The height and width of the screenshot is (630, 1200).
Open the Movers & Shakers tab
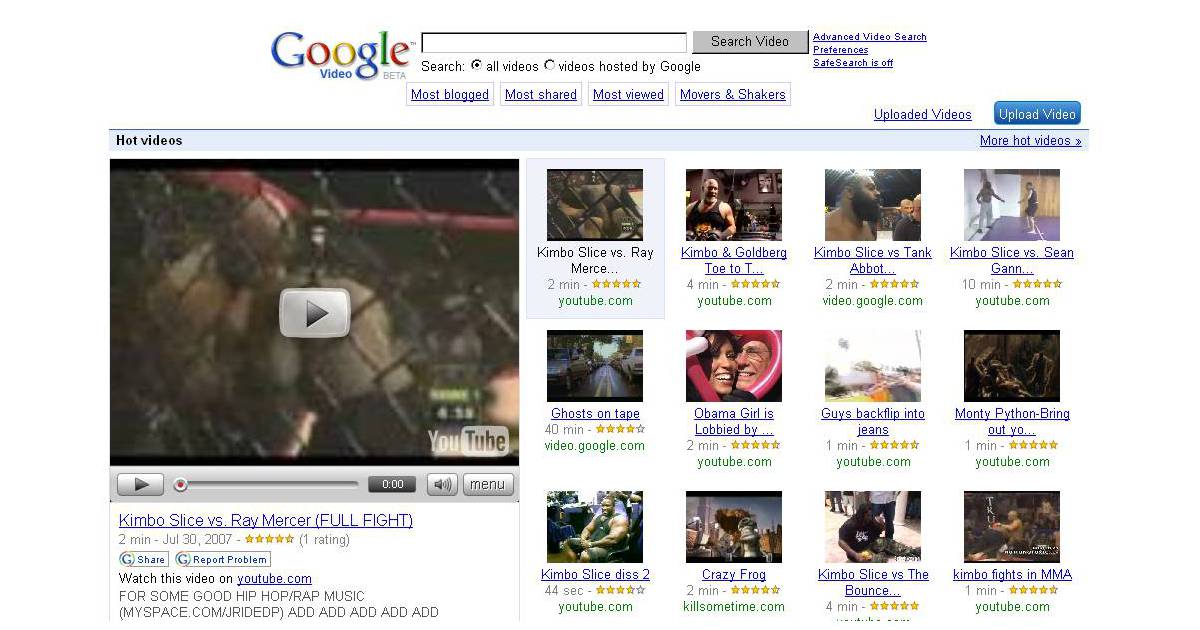coord(732,95)
